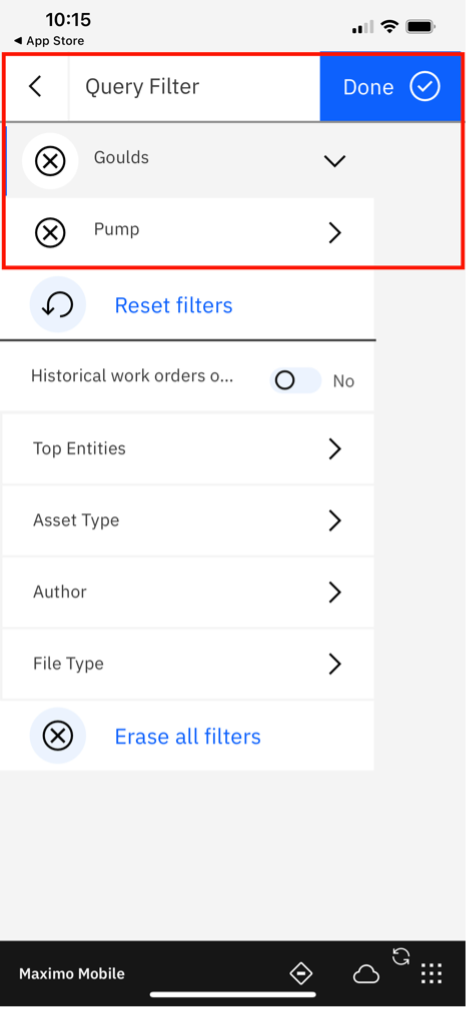Expand the Top Entities filter chevron
The width and height of the screenshot is (470, 1011).
pos(335,449)
